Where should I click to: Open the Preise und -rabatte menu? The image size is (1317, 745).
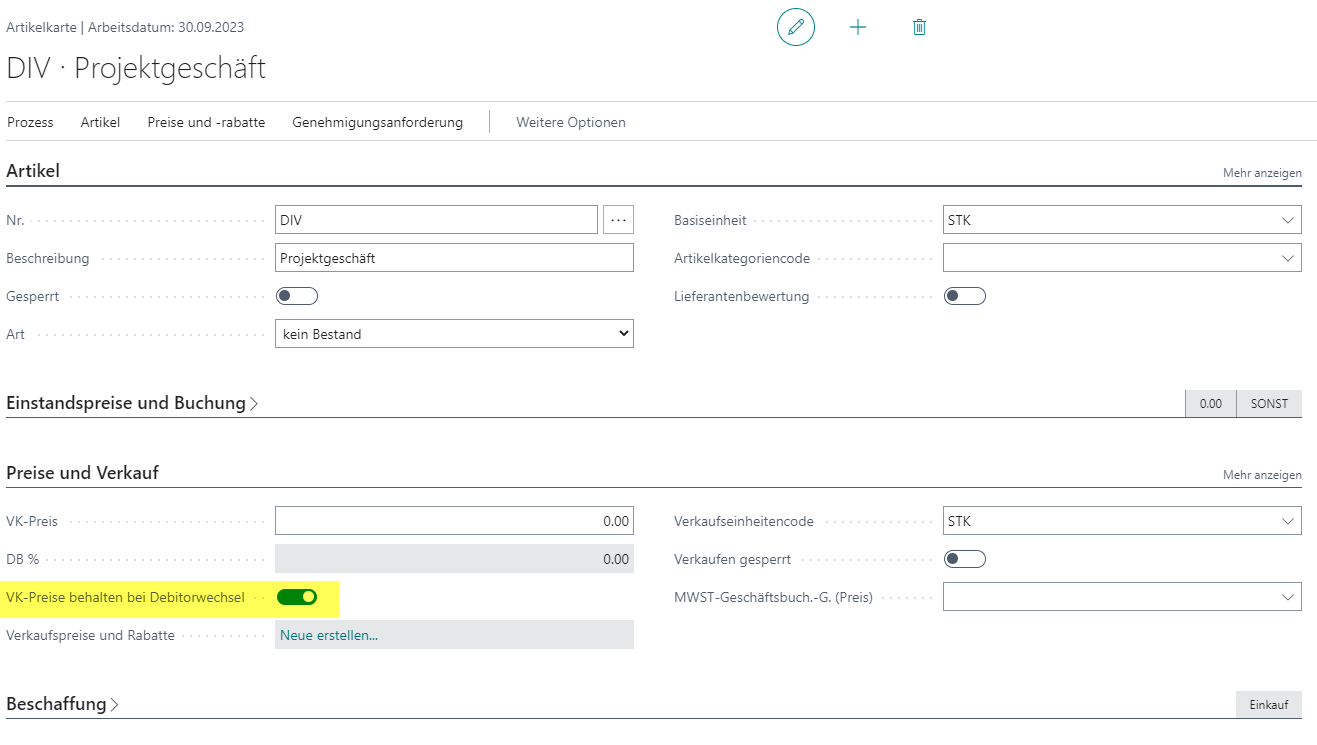click(206, 122)
